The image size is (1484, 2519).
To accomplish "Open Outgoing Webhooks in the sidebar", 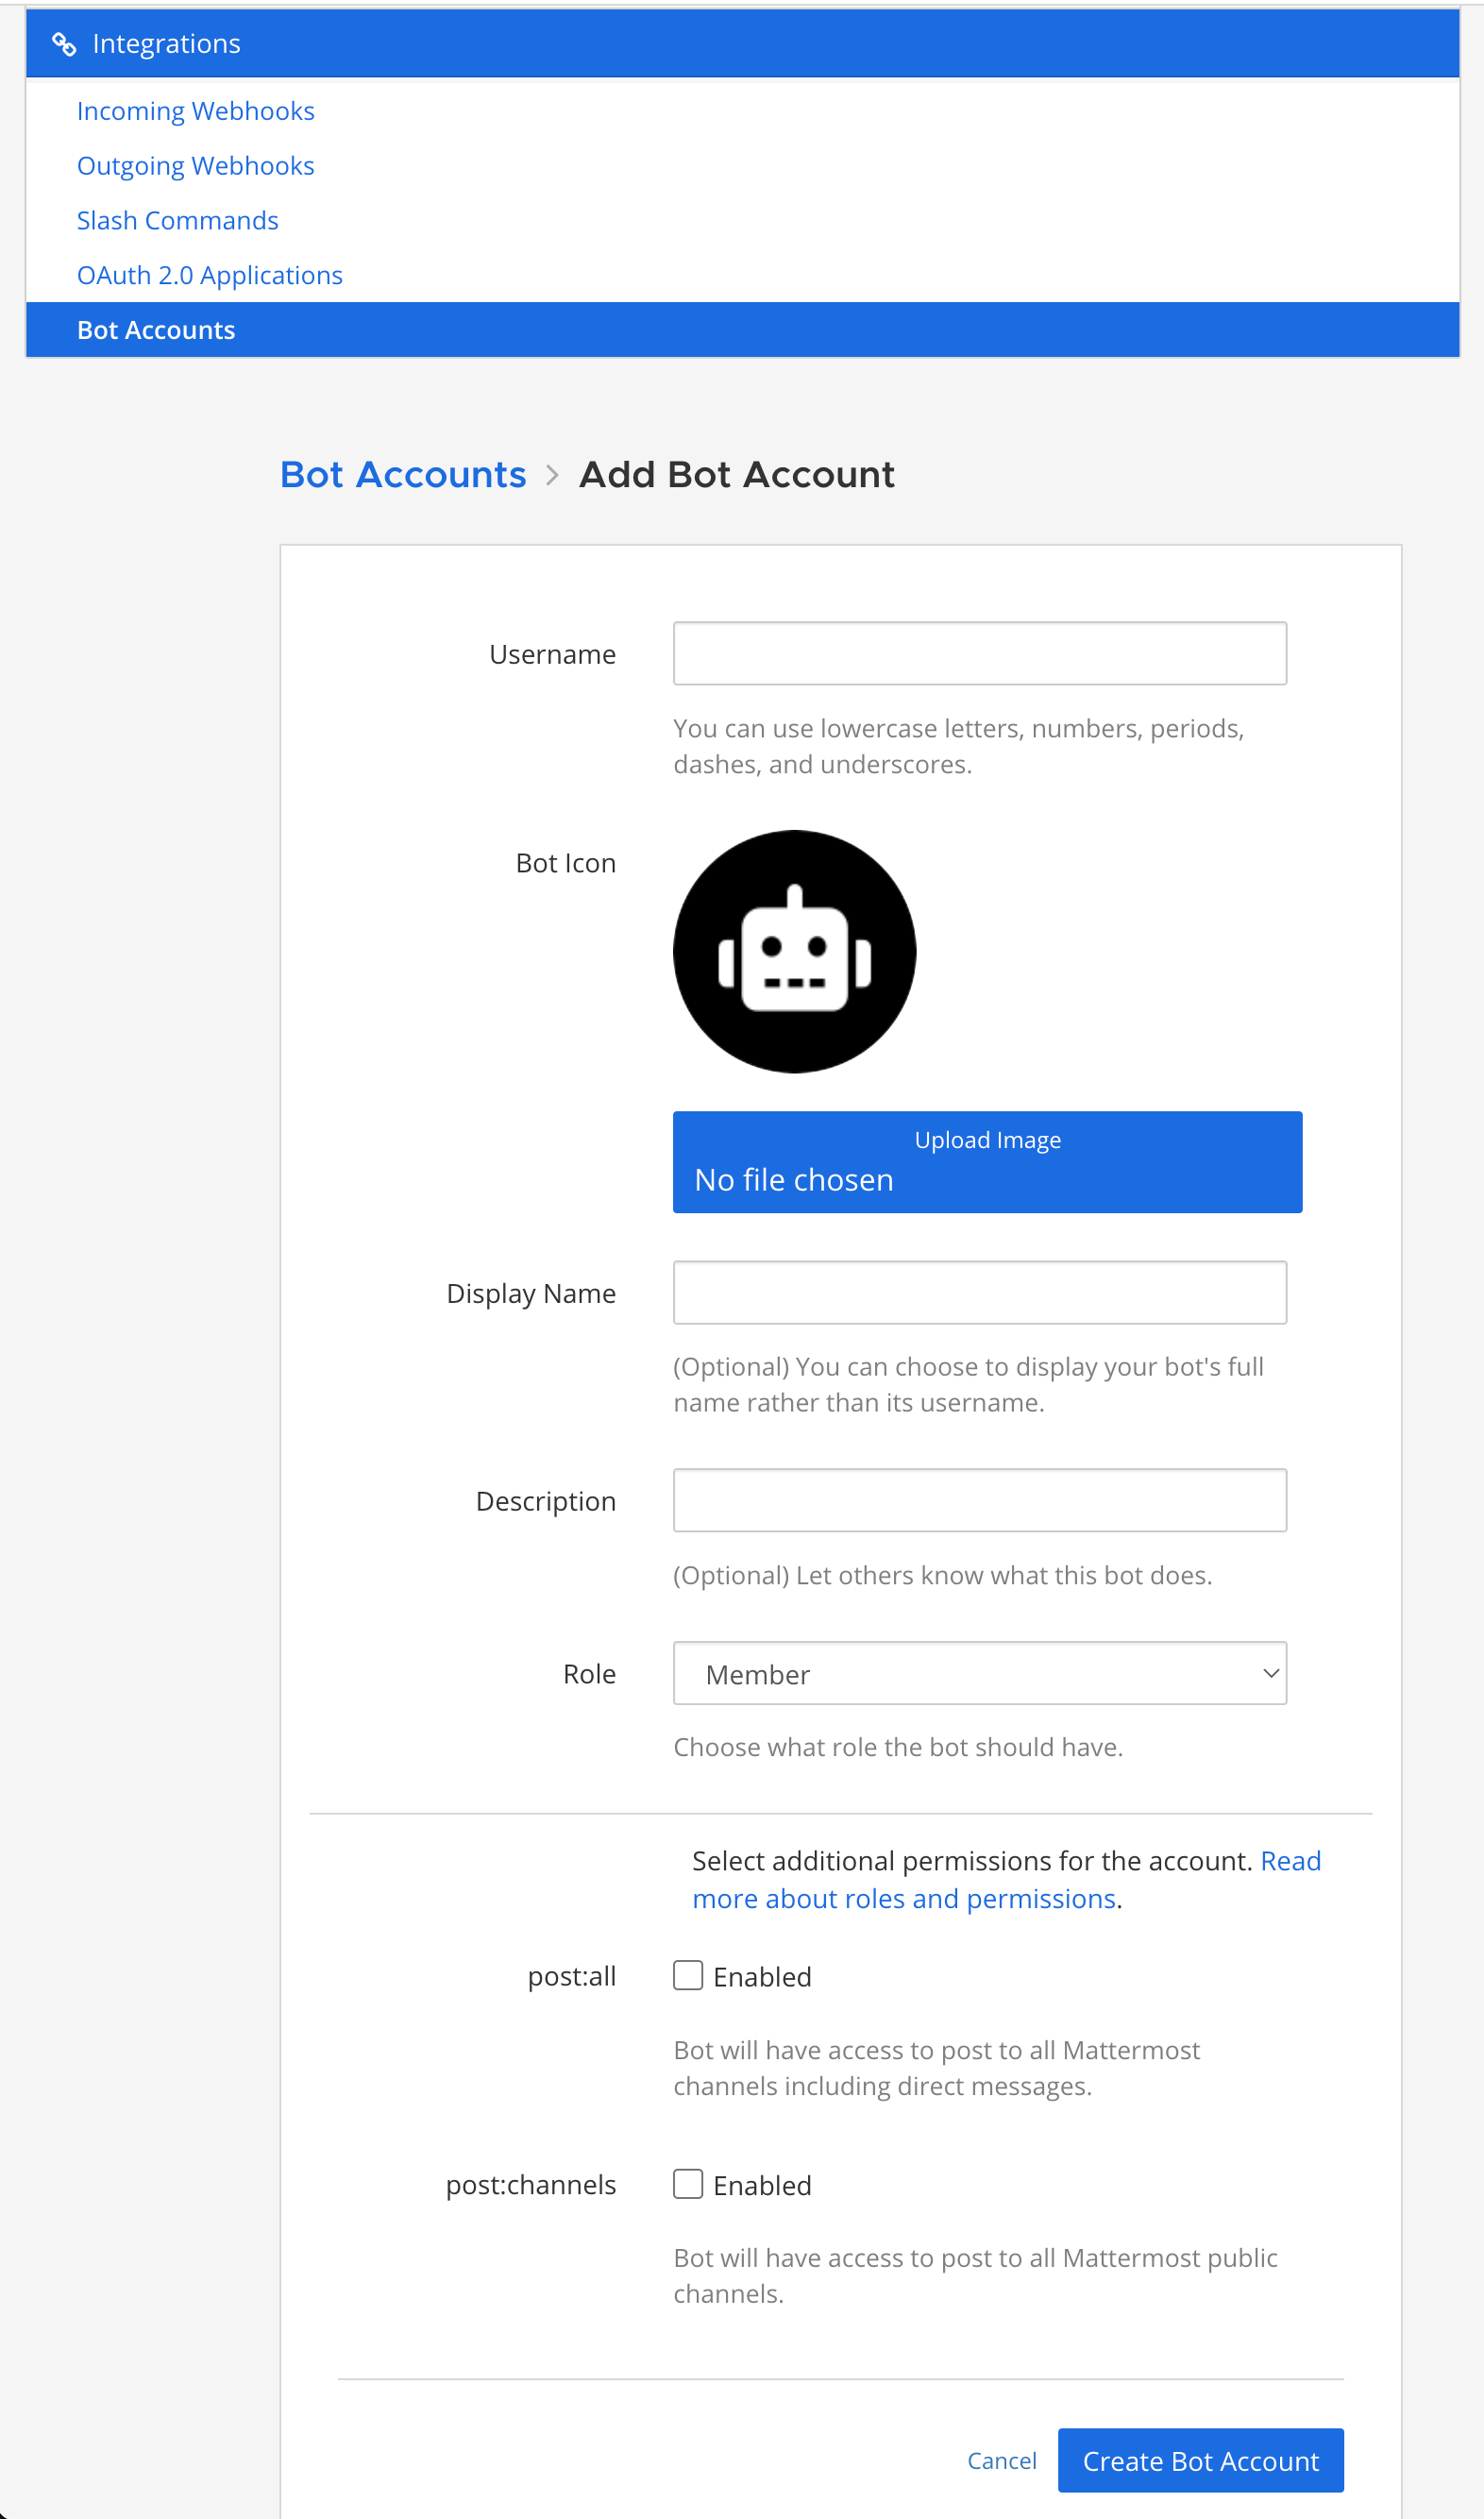I will point(196,166).
